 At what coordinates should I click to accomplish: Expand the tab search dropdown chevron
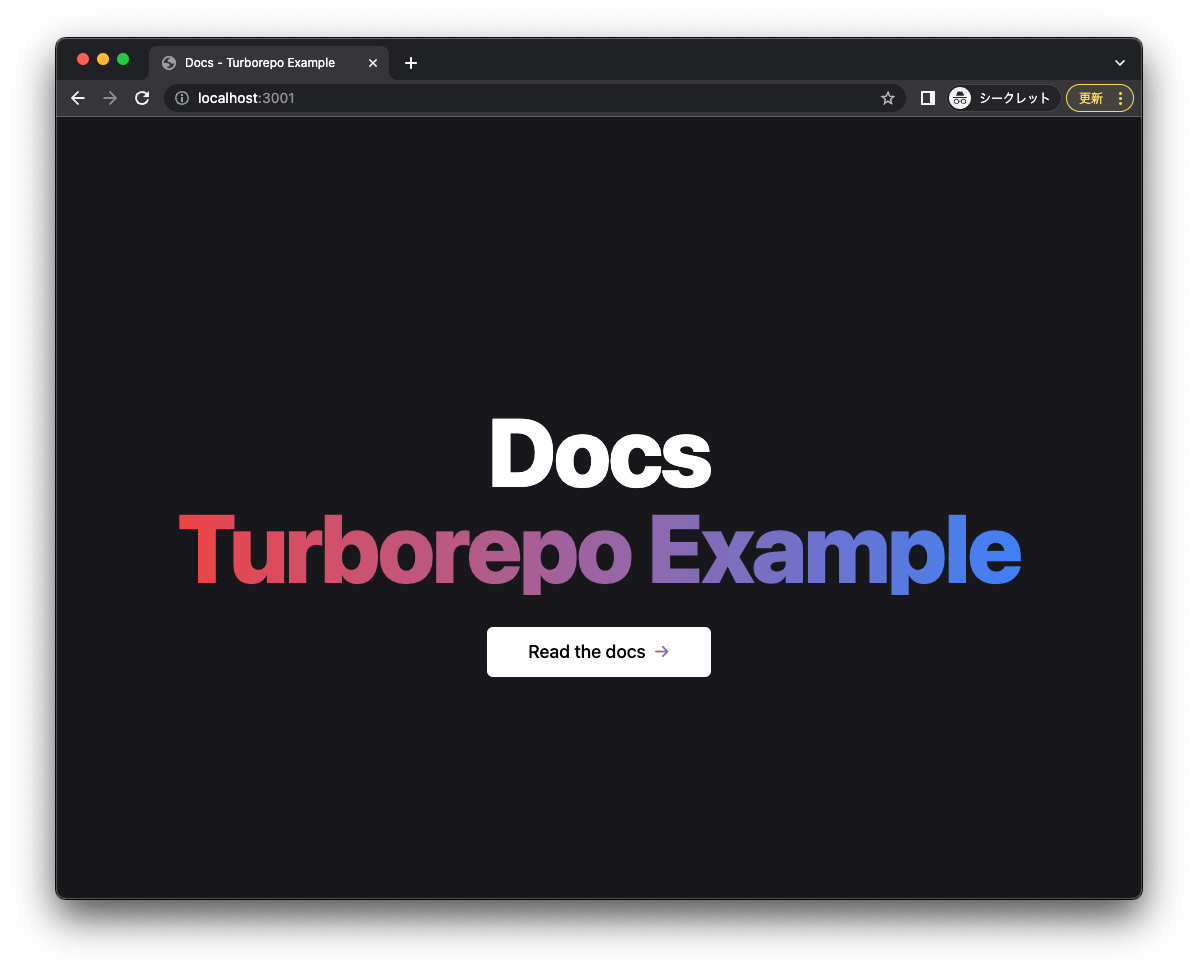pyautogui.click(x=1119, y=63)
